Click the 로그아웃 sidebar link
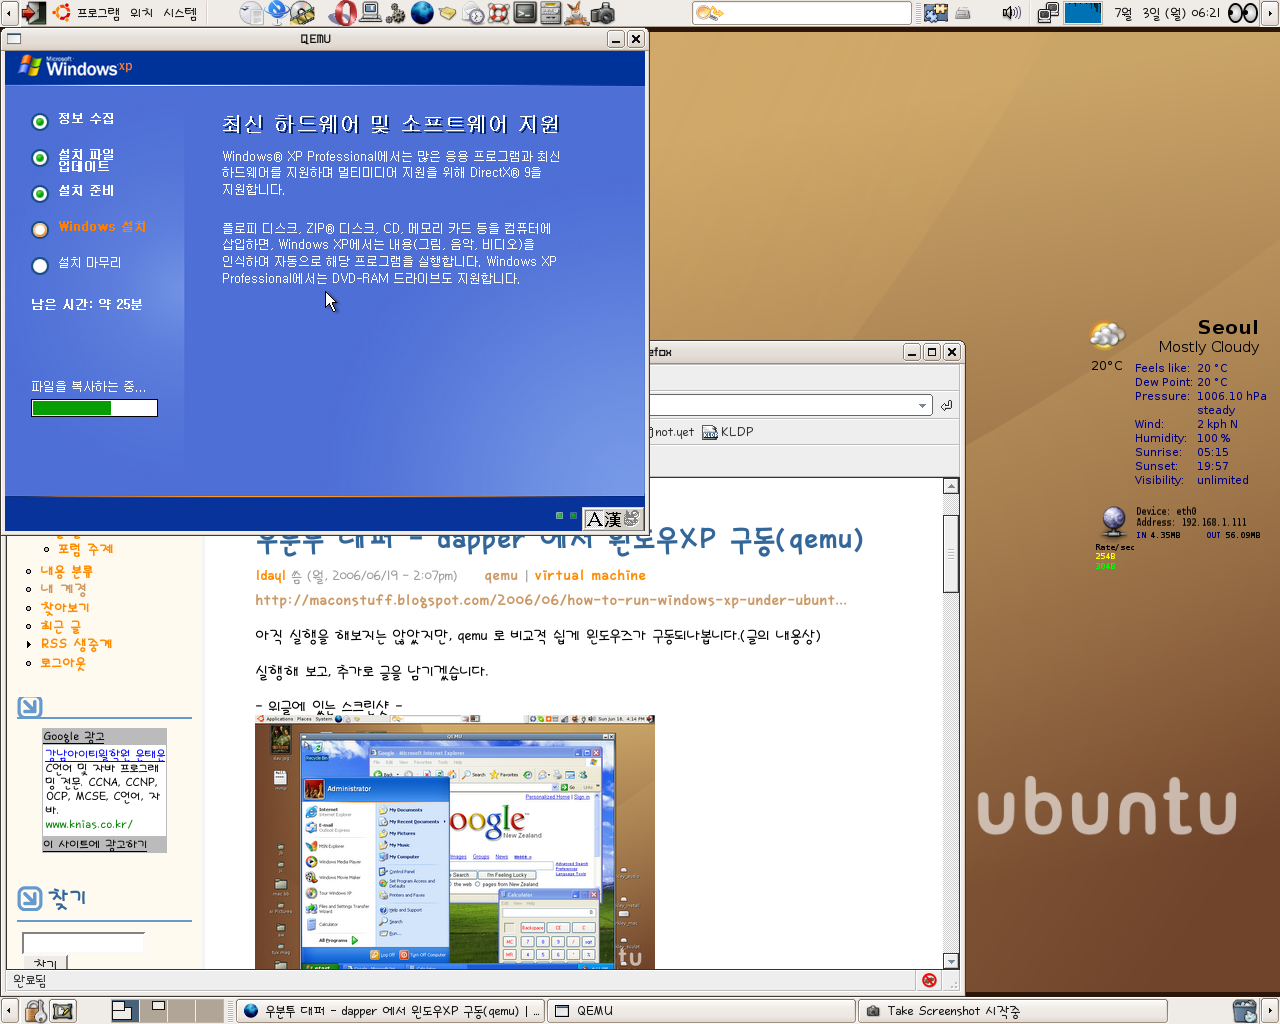 coord(63,663)
